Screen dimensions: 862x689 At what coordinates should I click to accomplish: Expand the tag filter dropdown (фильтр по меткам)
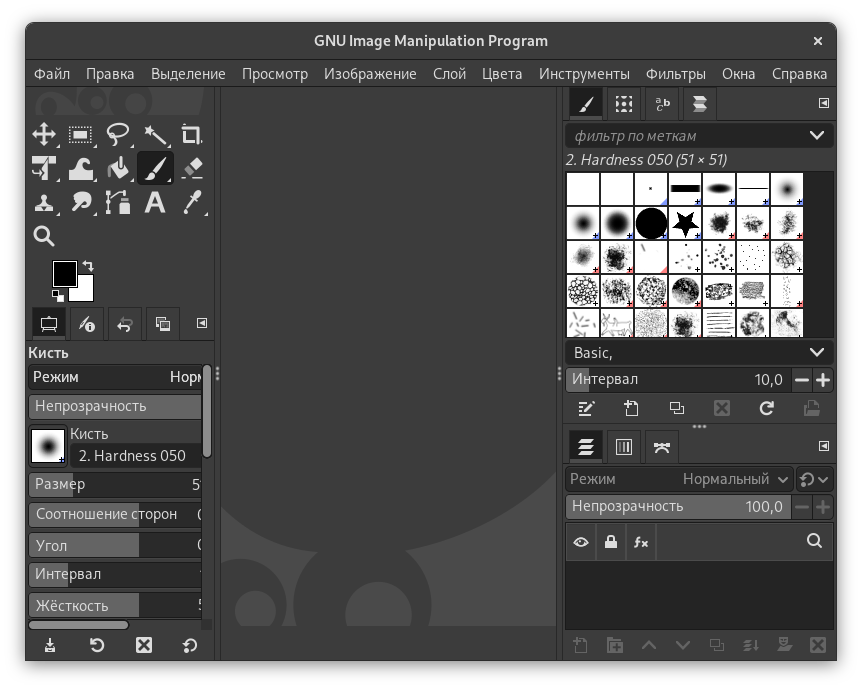817,135
